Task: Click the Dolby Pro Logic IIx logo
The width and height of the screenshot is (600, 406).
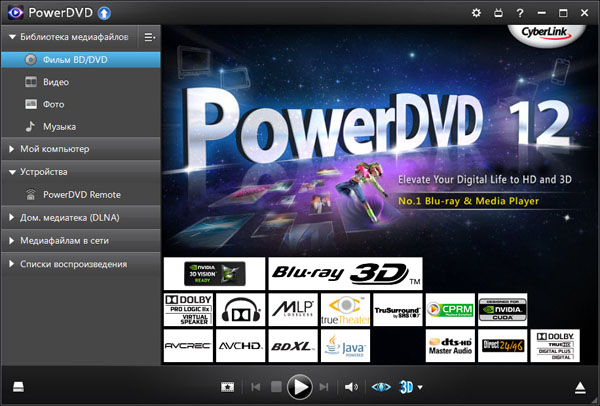Action: tap(188, 310)
